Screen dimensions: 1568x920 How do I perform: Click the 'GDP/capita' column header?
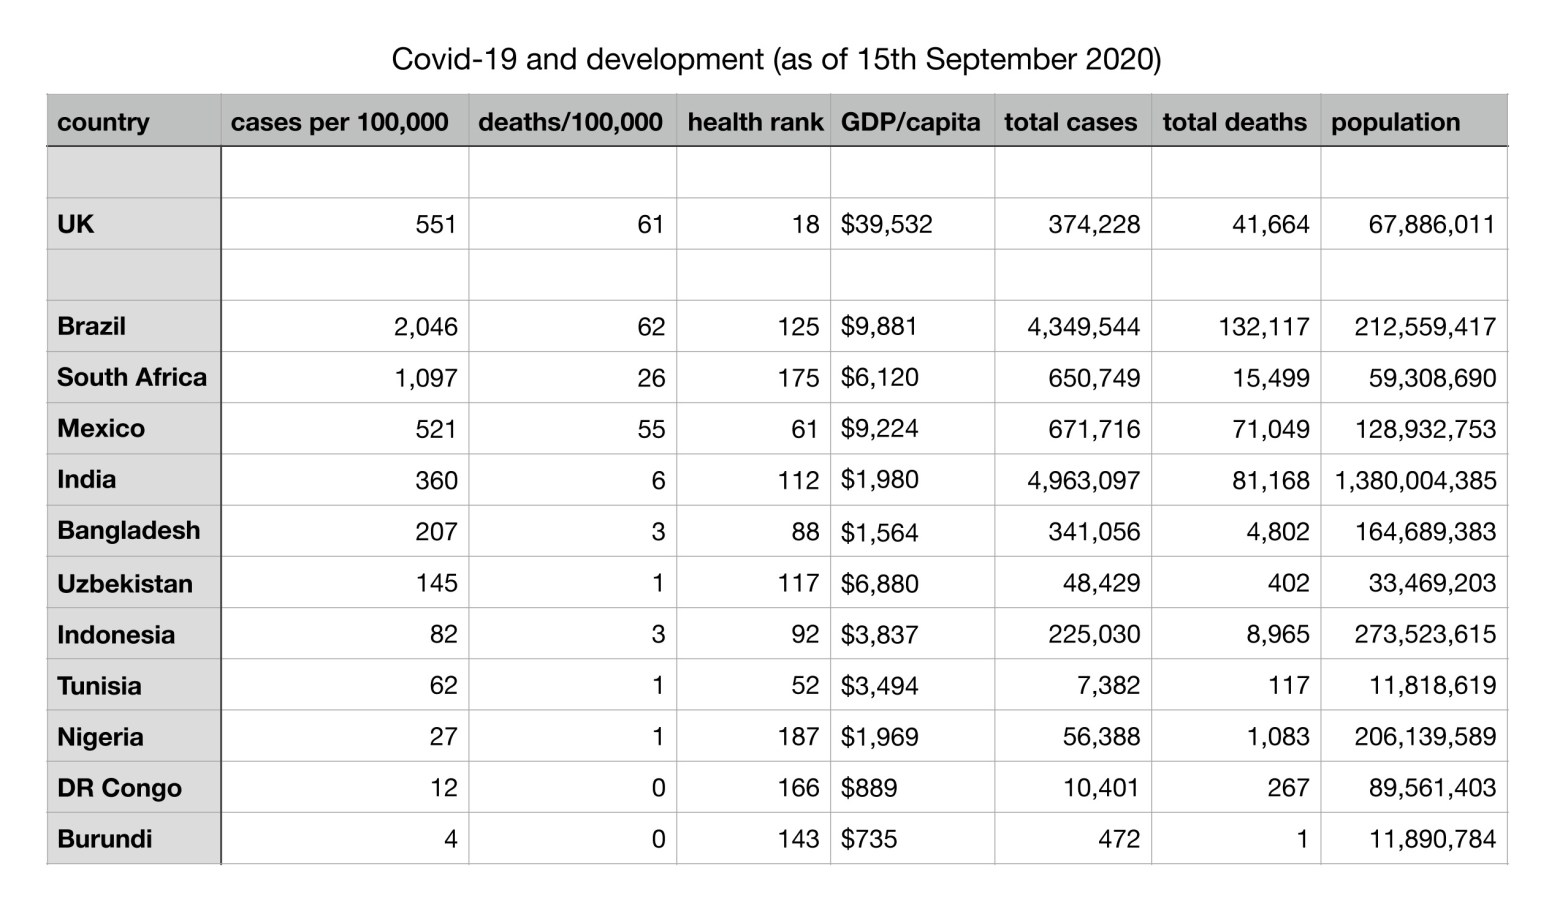[x=910, y=122]
